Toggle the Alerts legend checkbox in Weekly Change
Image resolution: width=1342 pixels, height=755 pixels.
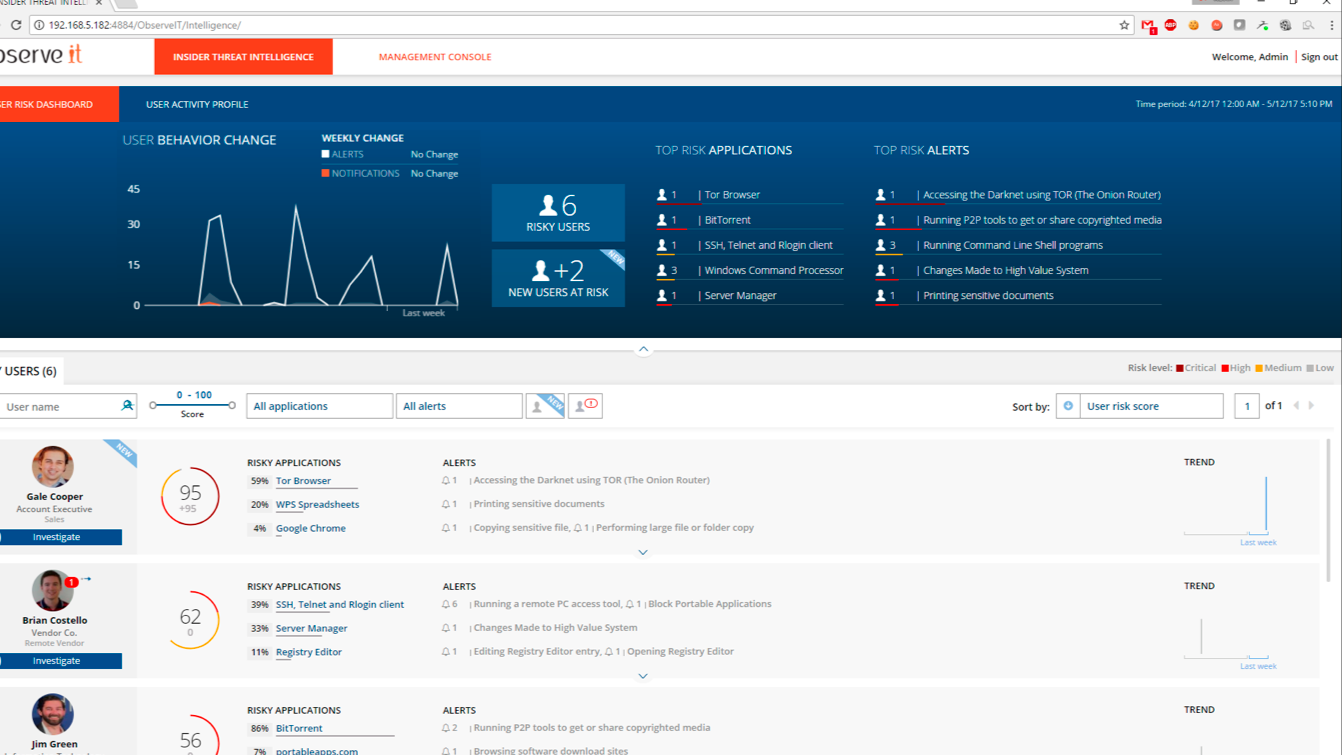click(x=325, y=154)
